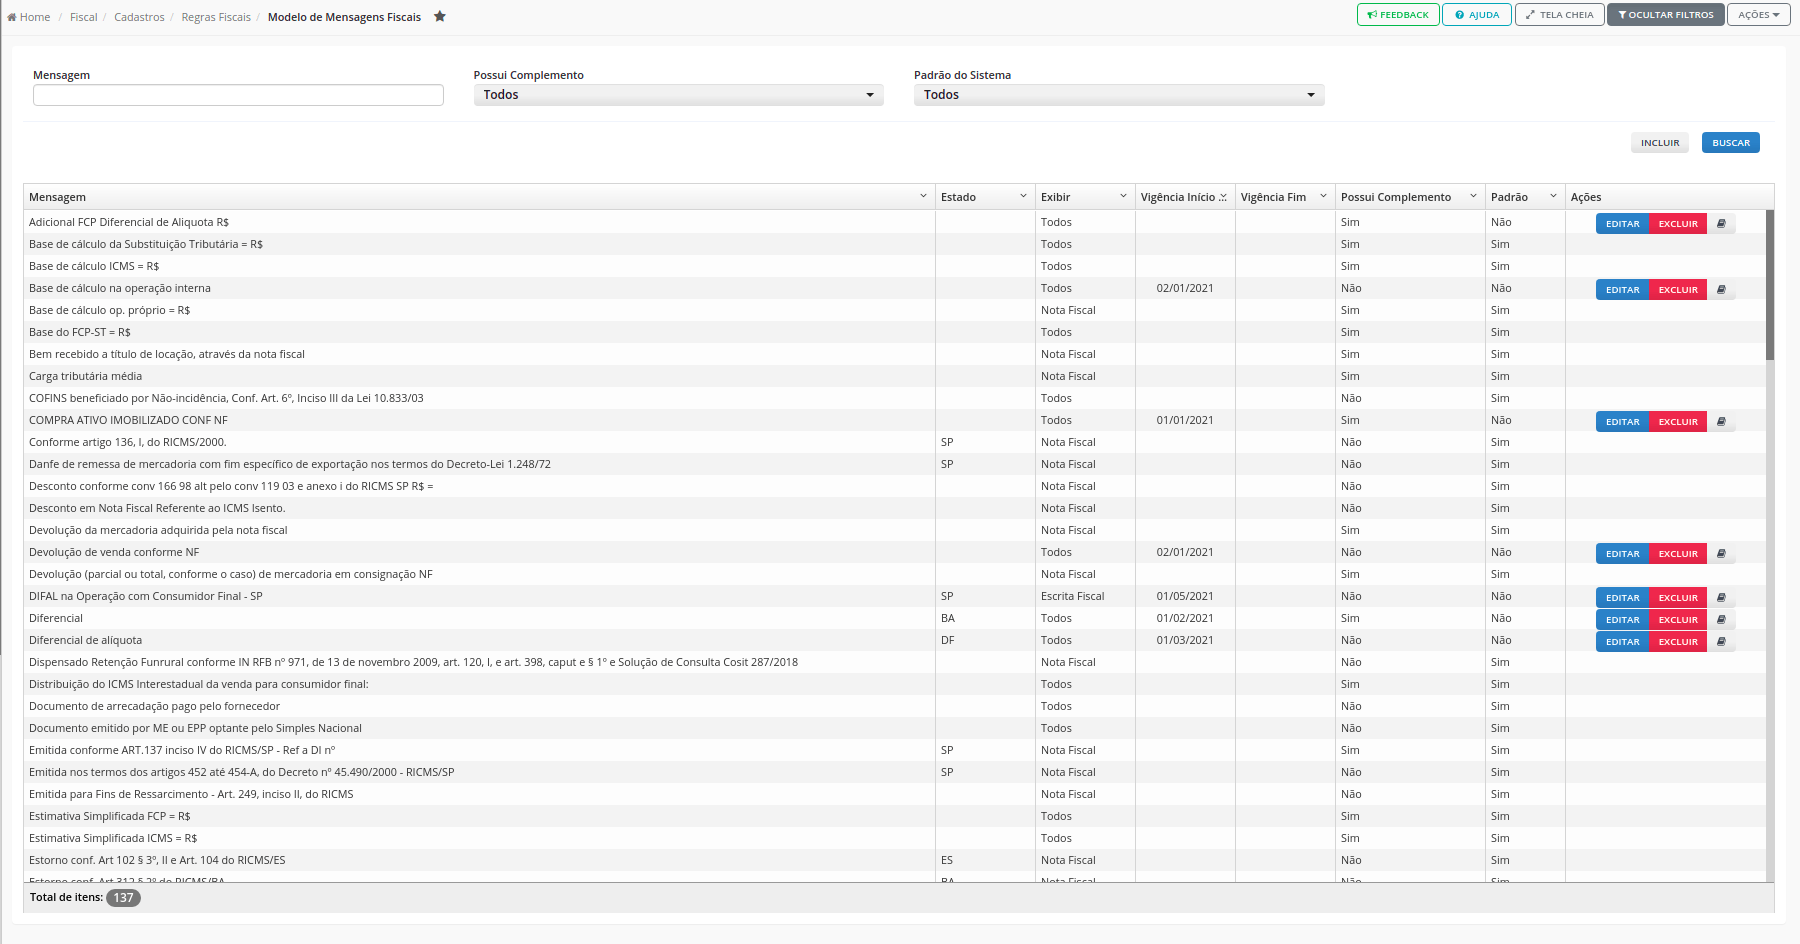This screenshot has height=944, width=1800.
Task: Open the Padrão column header menu chevron
Action: [1553, 196]
